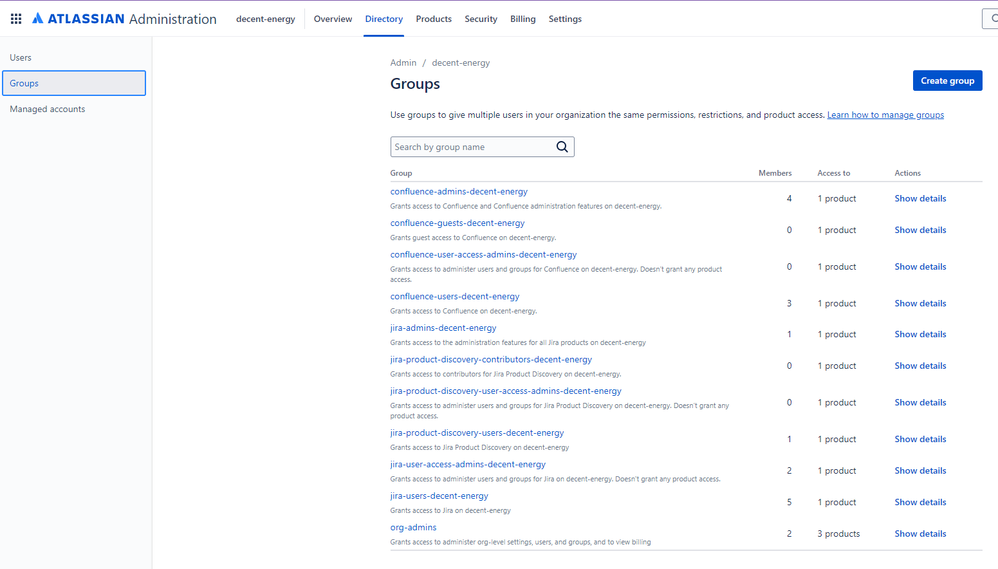The height and width of the screenshot is (569, 998).
Task: Select the decent-energy organization name
Action: [265, 19]
